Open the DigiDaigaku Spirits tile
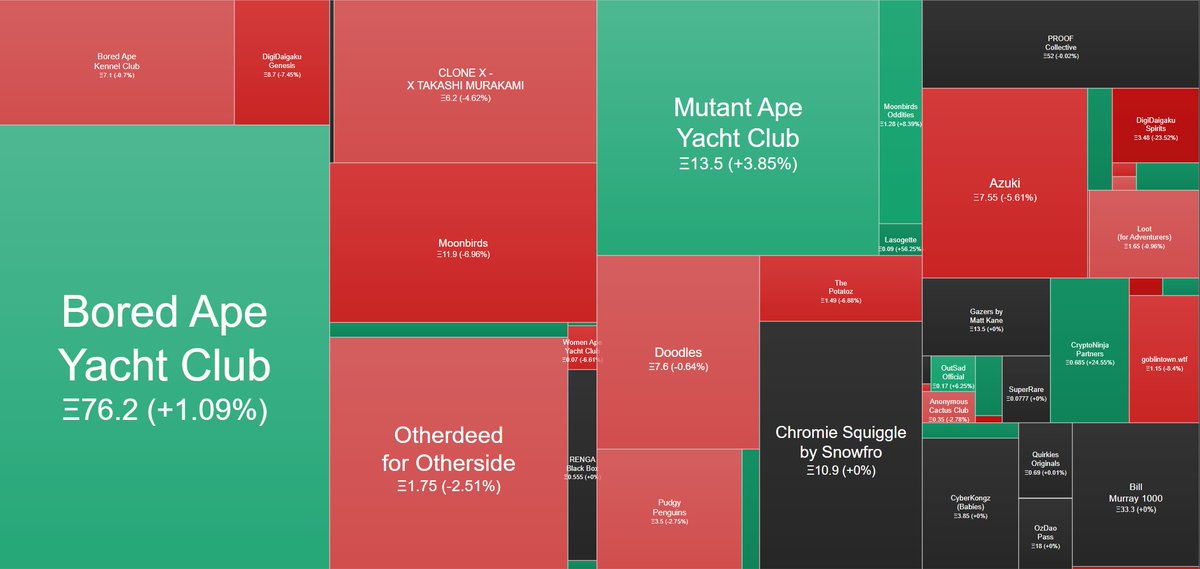Viewport: 1200px width, 569px height. click(x=1155, y=125)
